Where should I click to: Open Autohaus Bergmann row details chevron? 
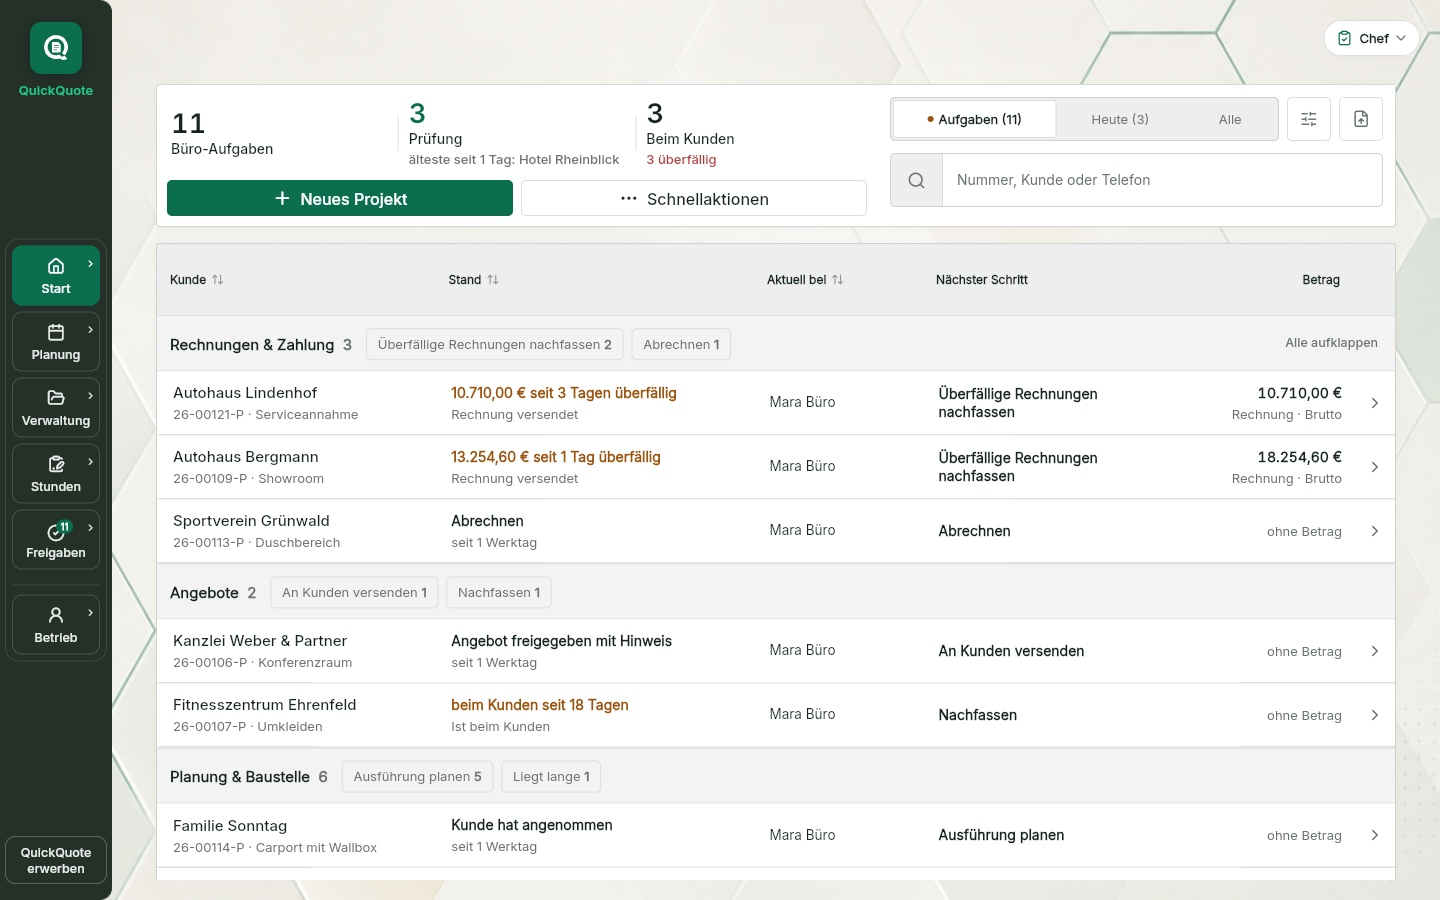tap(1375, 467)
